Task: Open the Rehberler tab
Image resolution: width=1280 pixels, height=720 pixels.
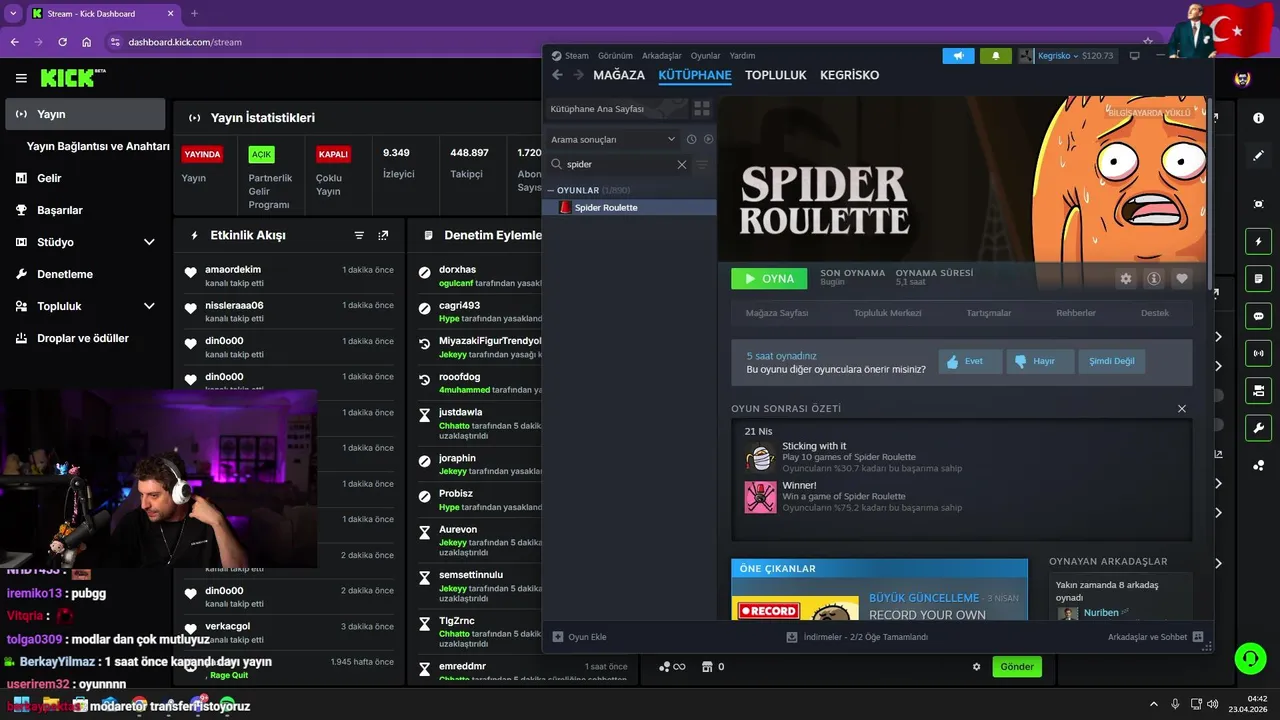Action: pos(1076,313)
